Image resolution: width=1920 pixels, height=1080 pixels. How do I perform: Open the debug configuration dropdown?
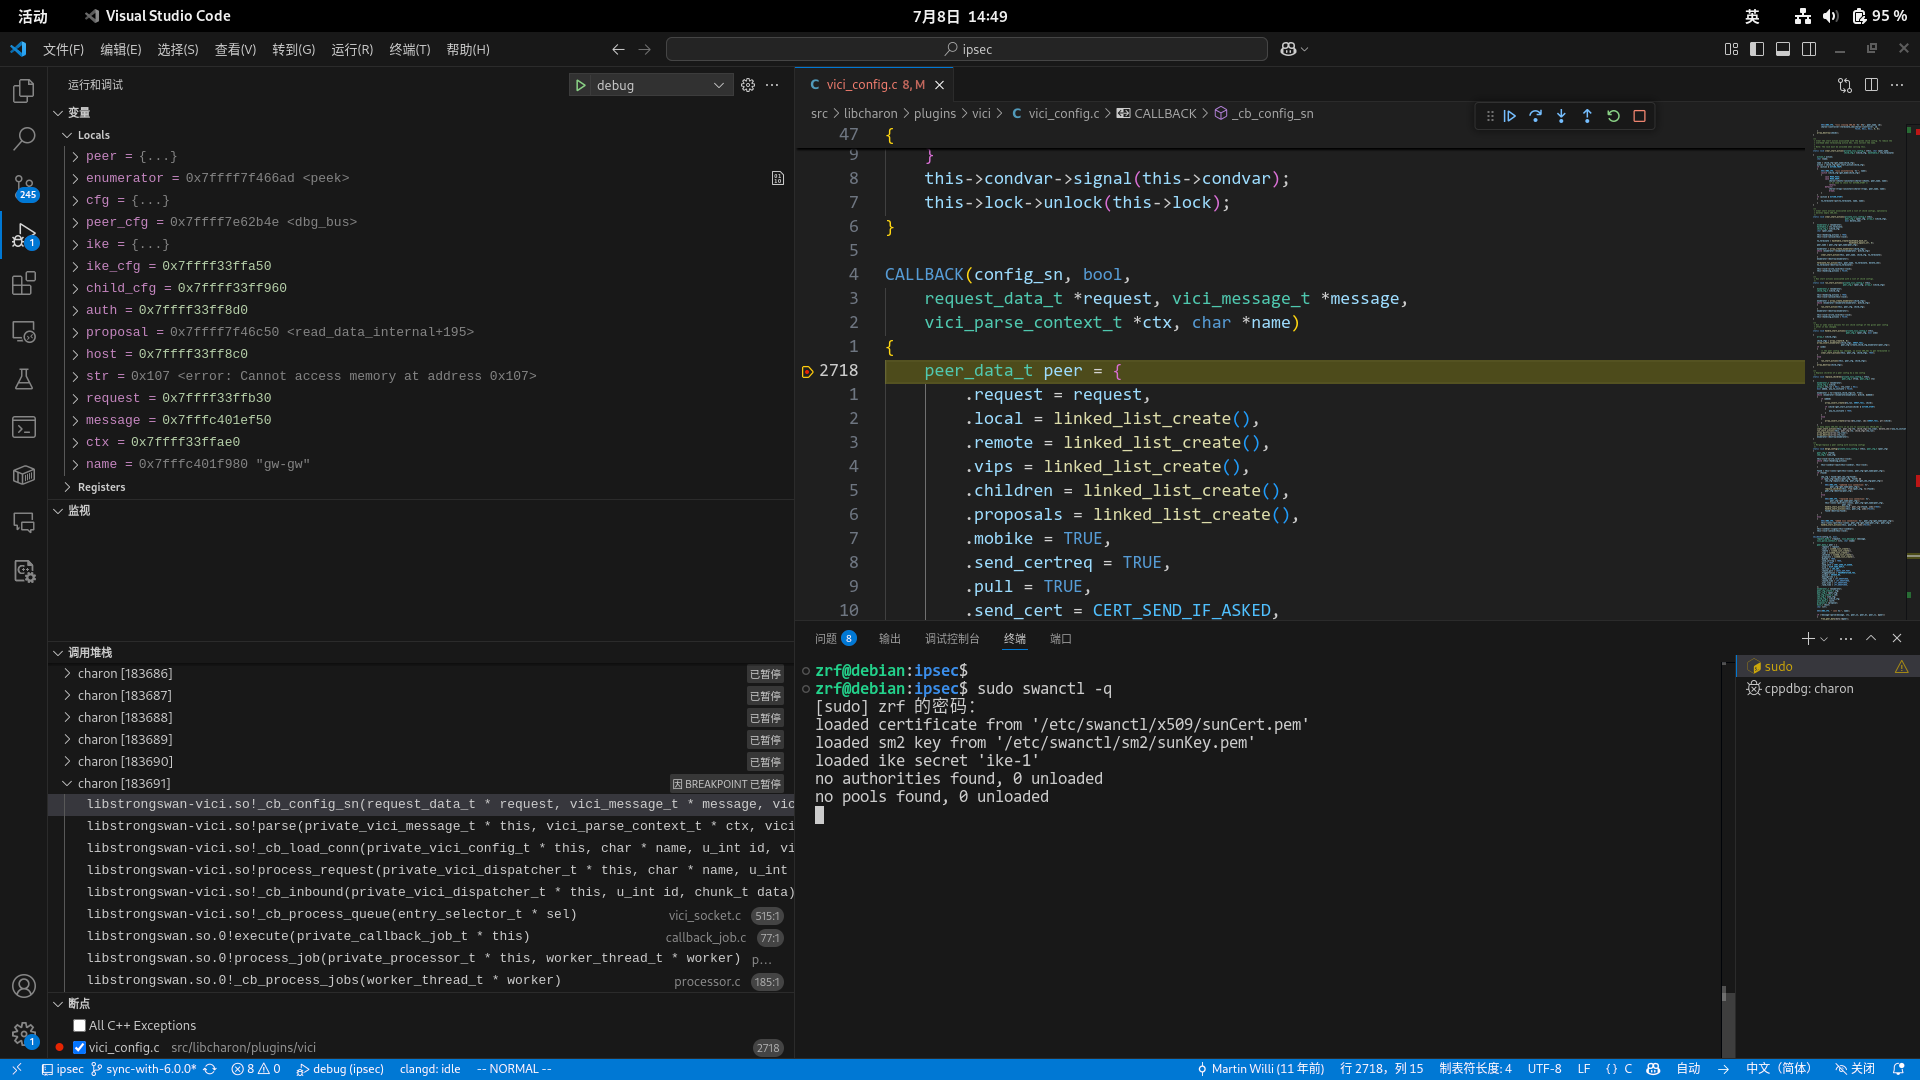(662, 85)
